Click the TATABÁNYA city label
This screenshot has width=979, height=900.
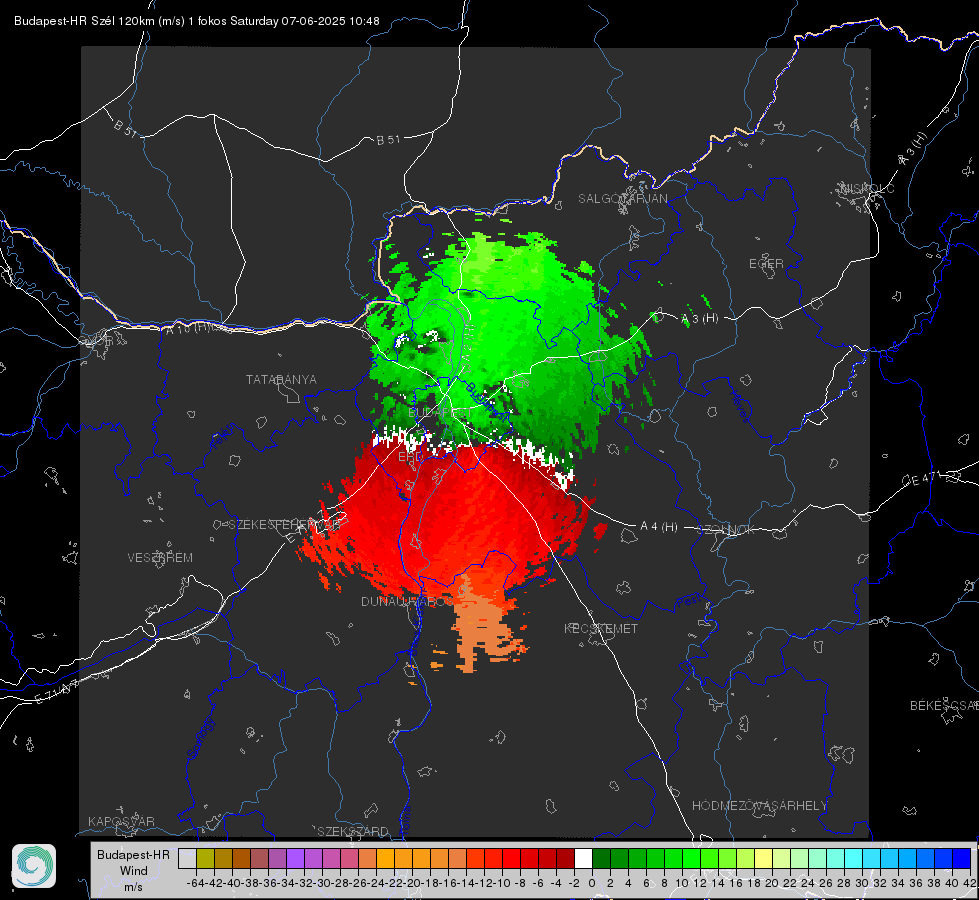(281, 380)
